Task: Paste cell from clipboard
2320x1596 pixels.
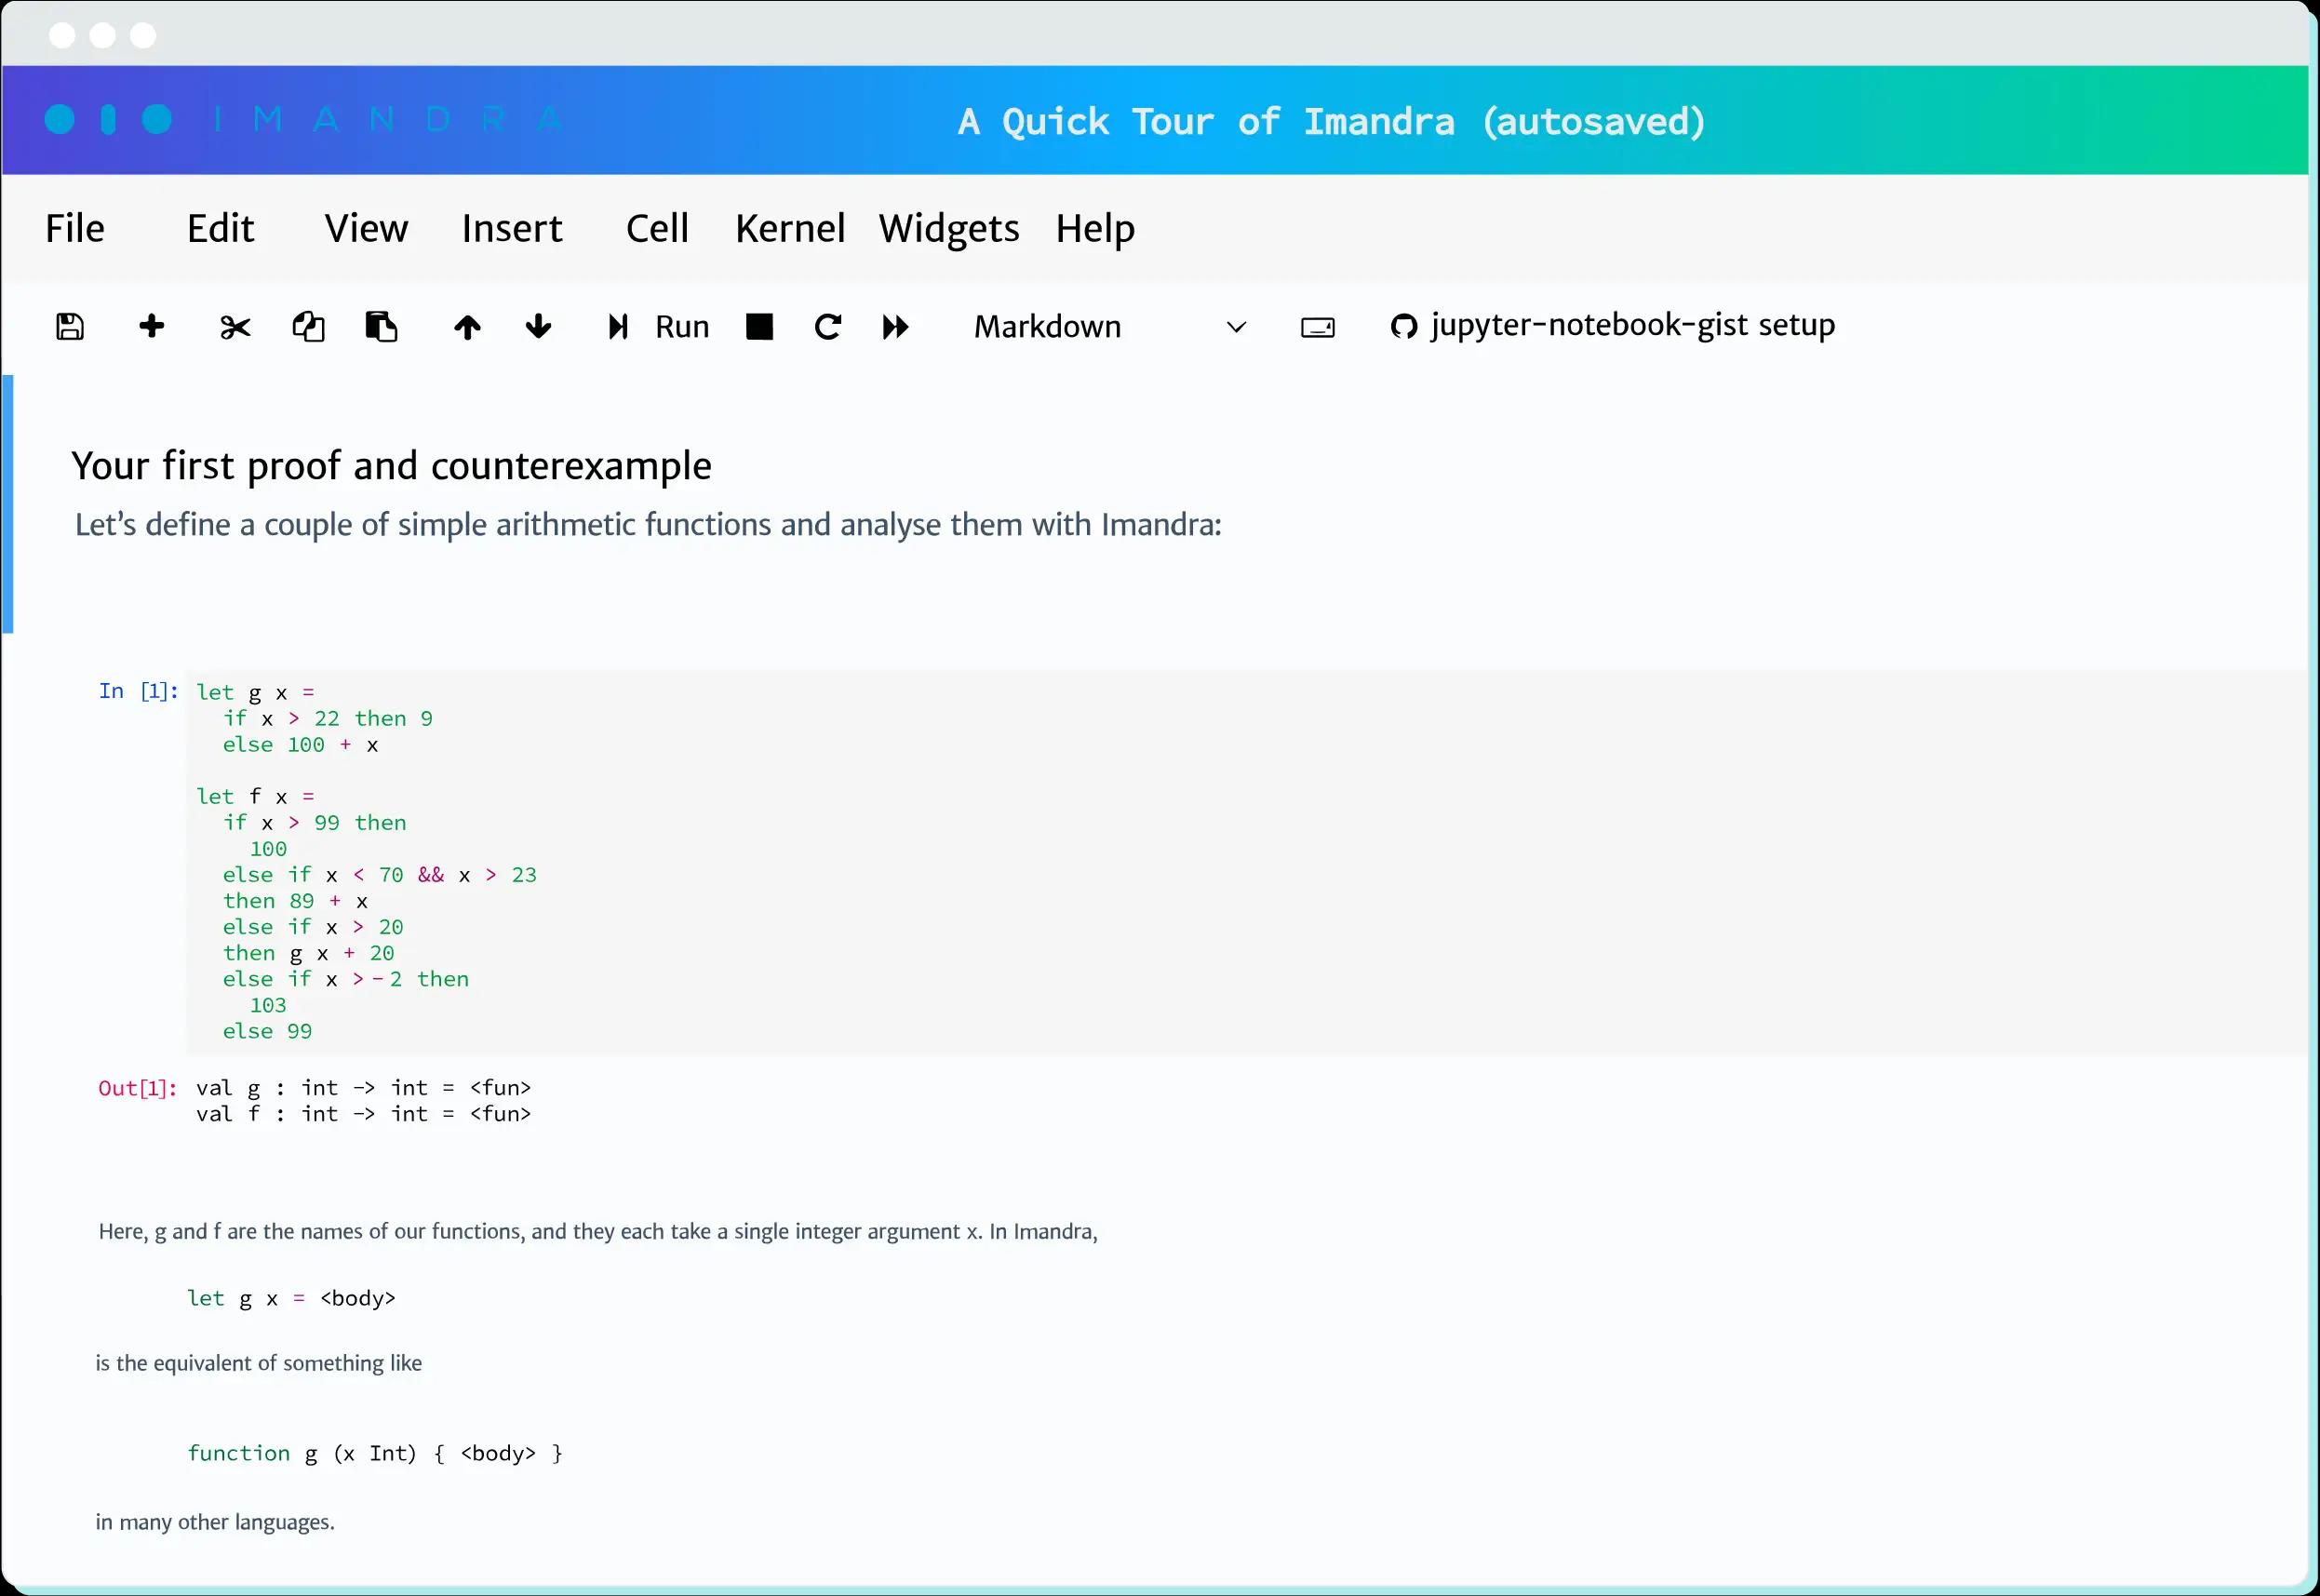Action: pos(381,326)
